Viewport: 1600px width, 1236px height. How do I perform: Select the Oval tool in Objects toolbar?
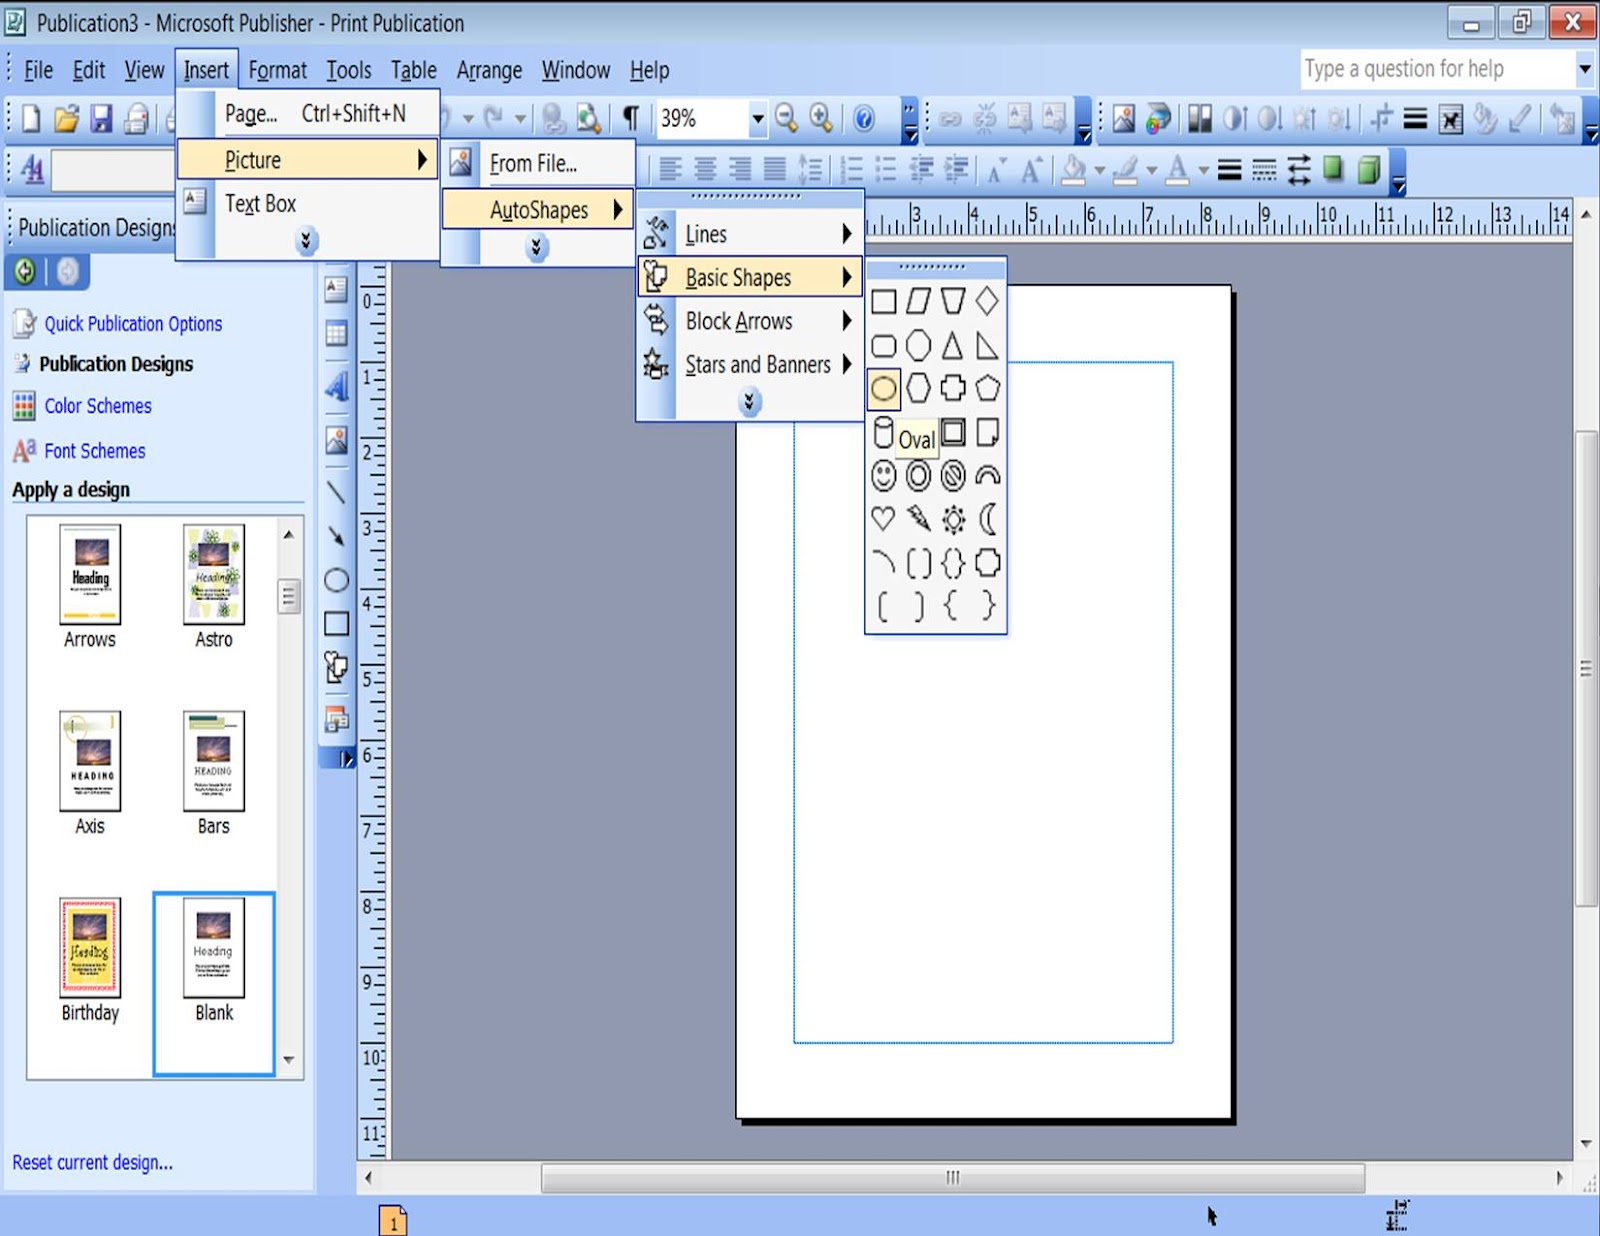point(337,580)
